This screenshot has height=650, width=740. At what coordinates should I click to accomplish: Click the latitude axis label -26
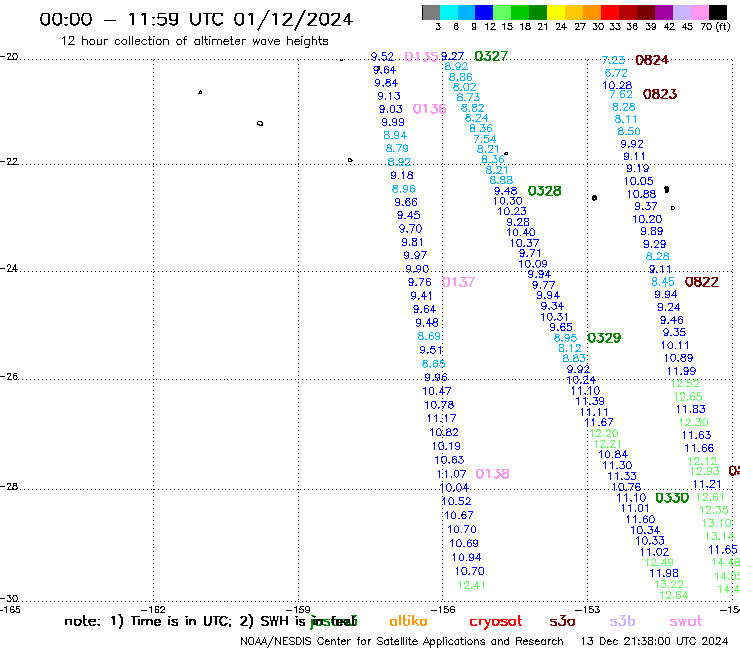pyautogui.click(x=9, y=377)
